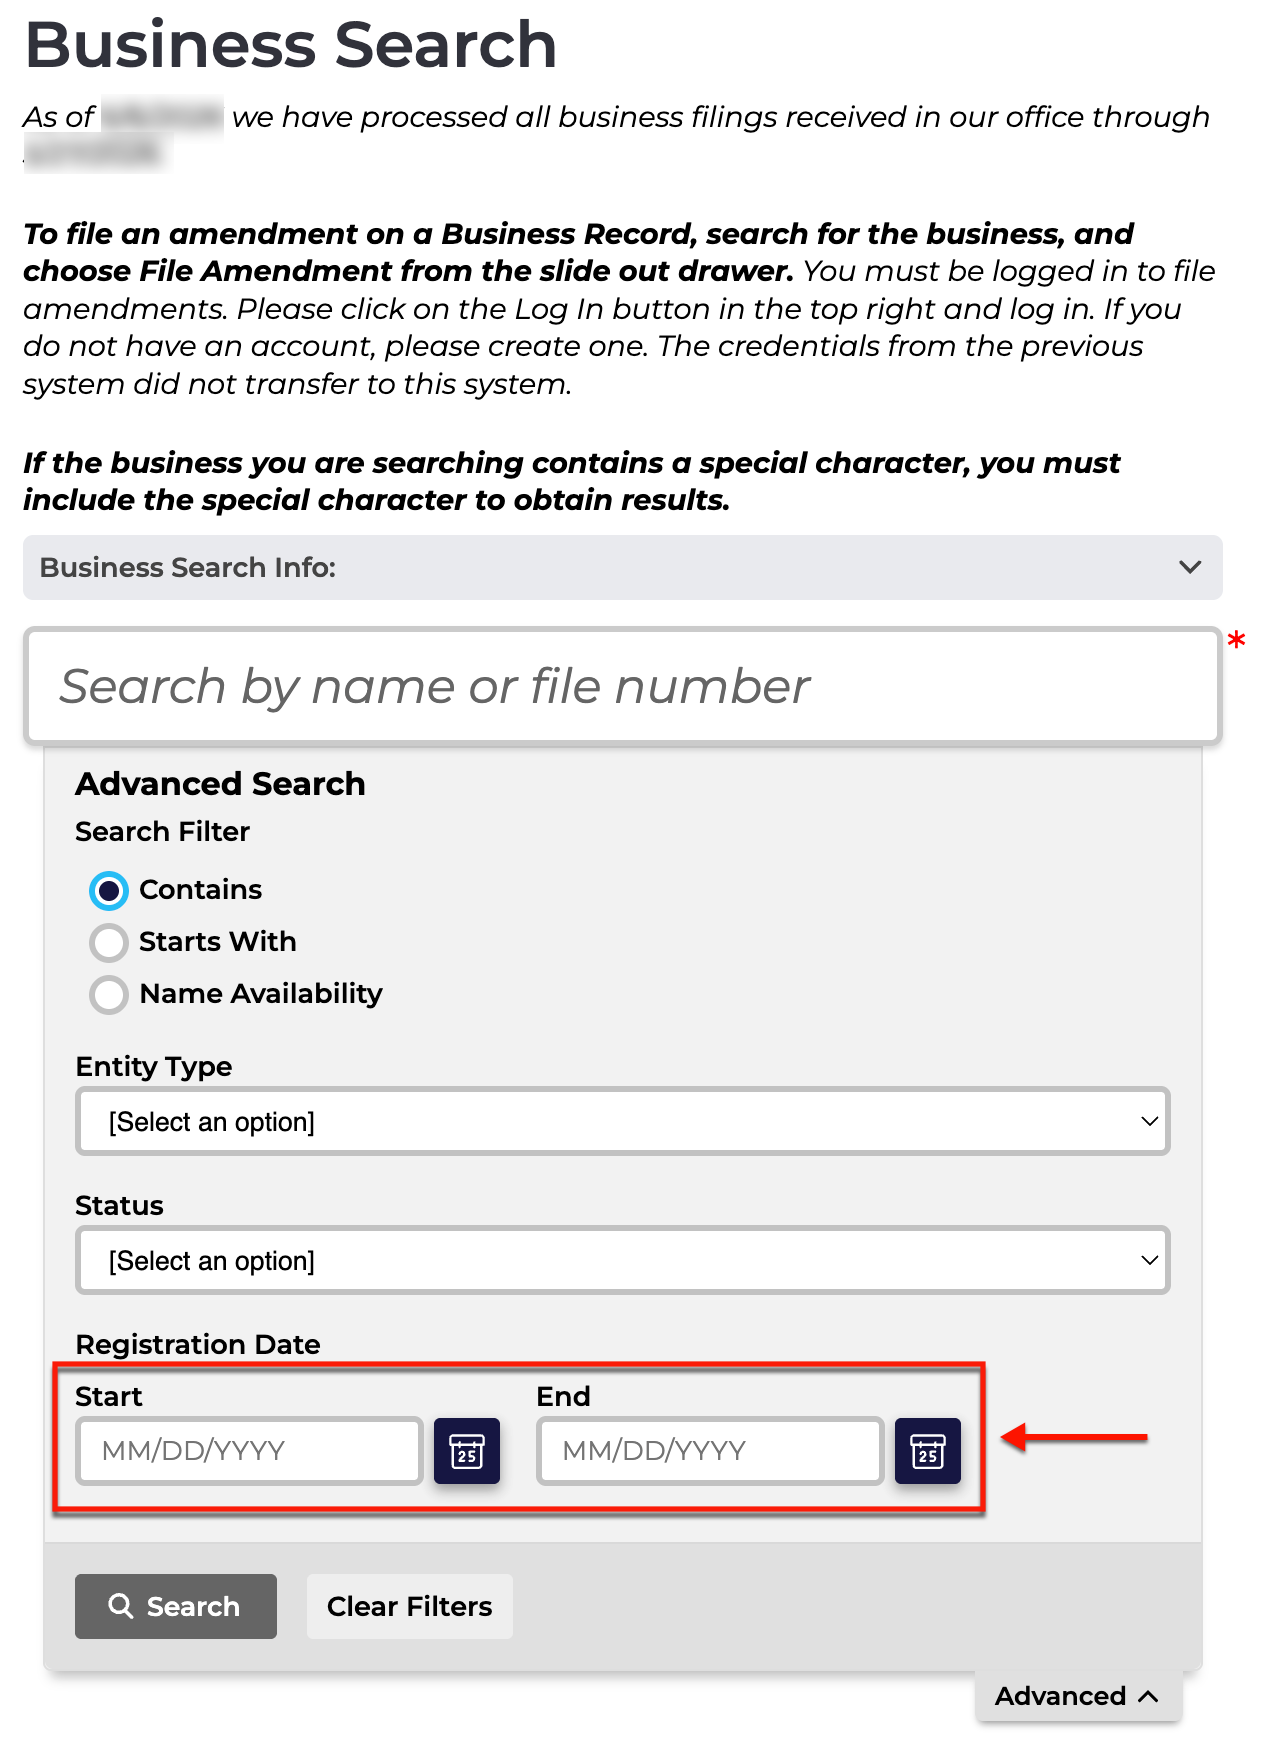Click the Start date input field

[x=249, y=1450]
